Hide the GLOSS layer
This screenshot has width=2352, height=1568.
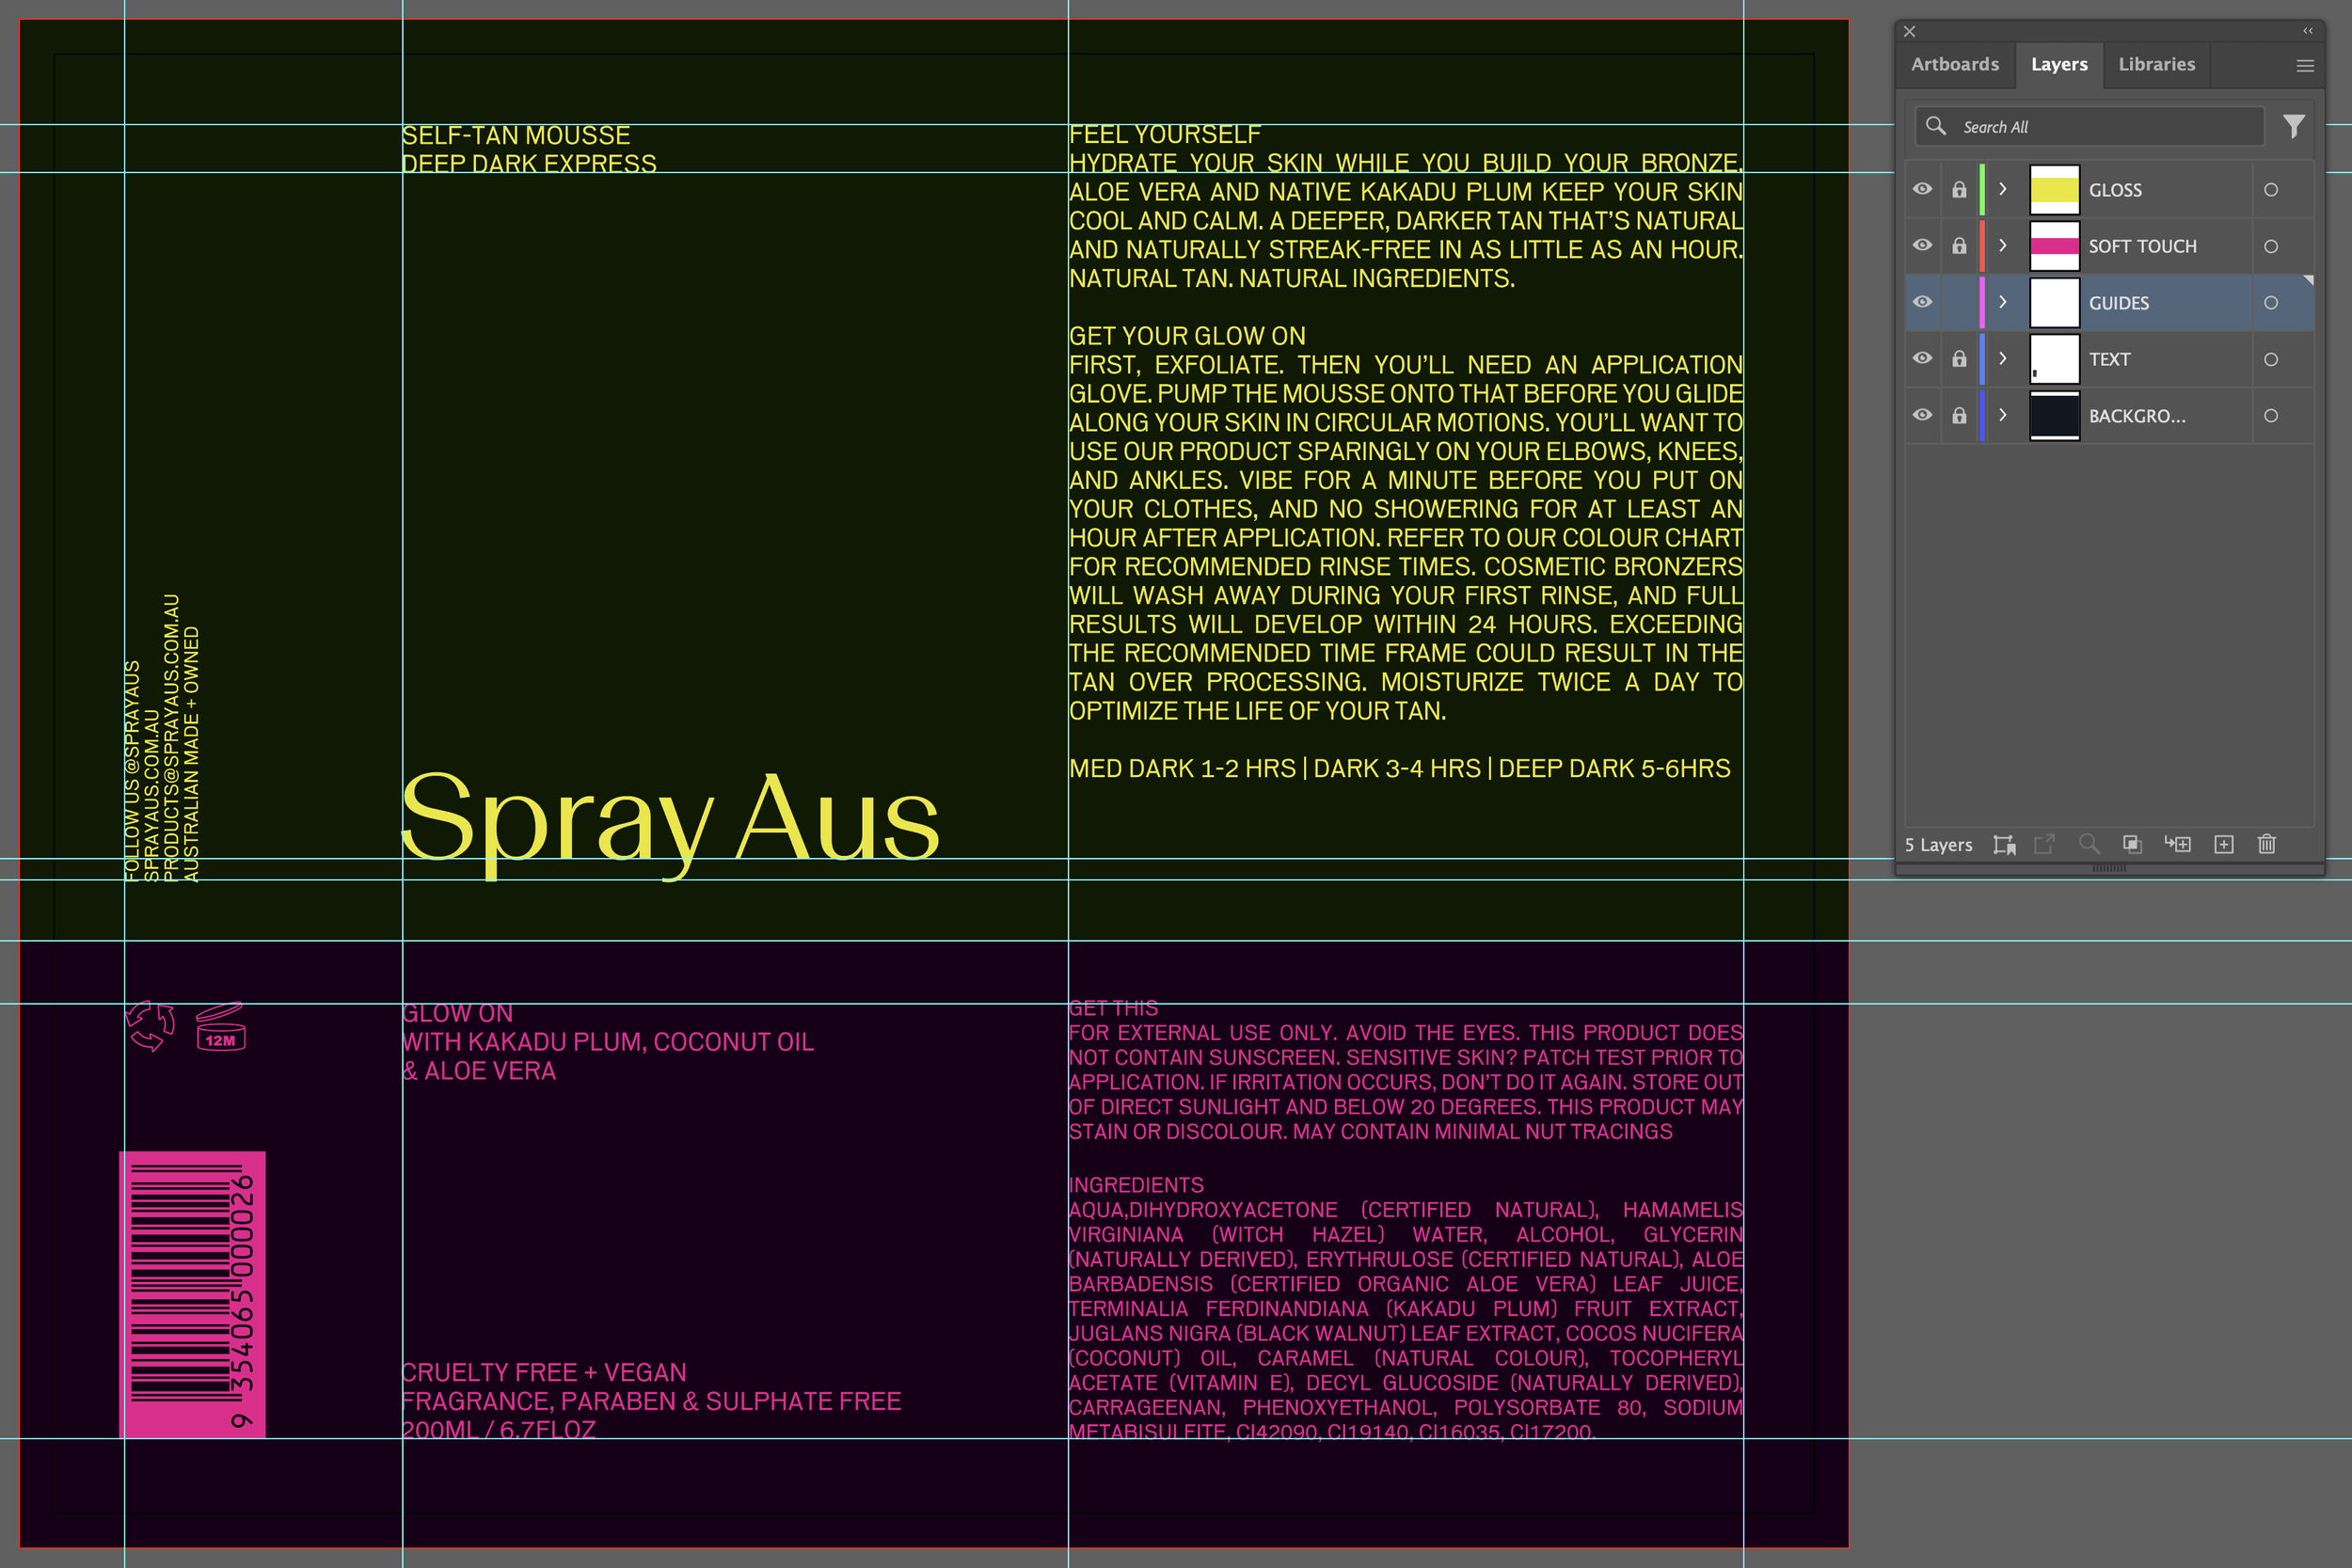tap(1922, 190)
